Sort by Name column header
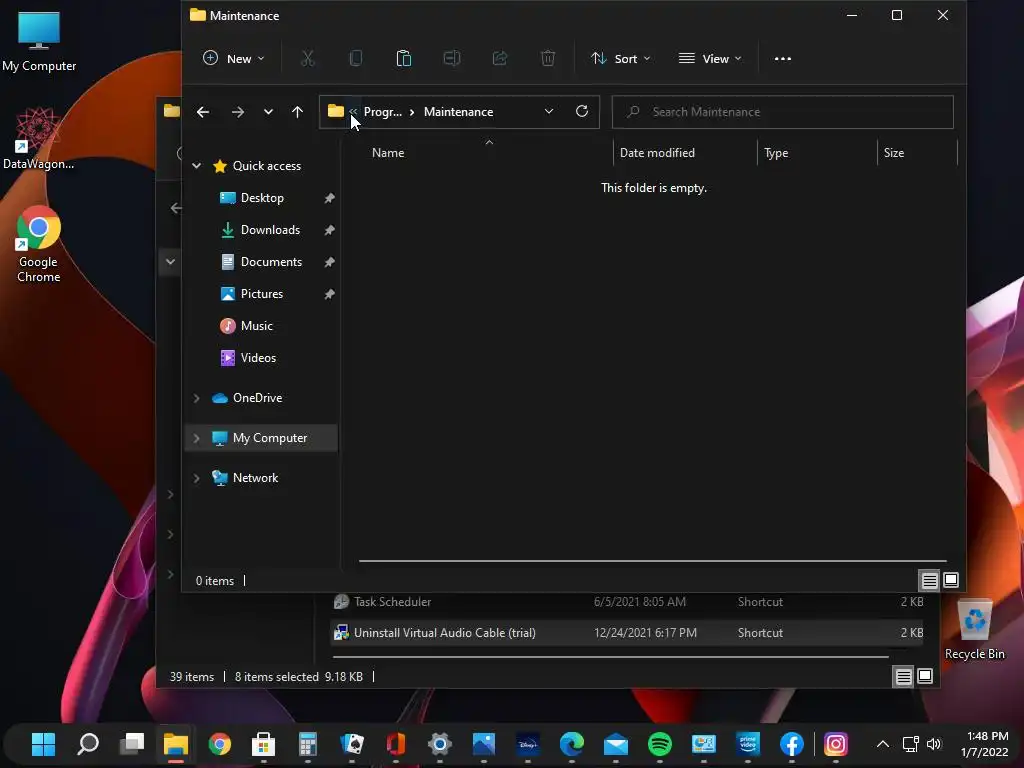Viewport: 1024px width, 768px height. point(388,153)
